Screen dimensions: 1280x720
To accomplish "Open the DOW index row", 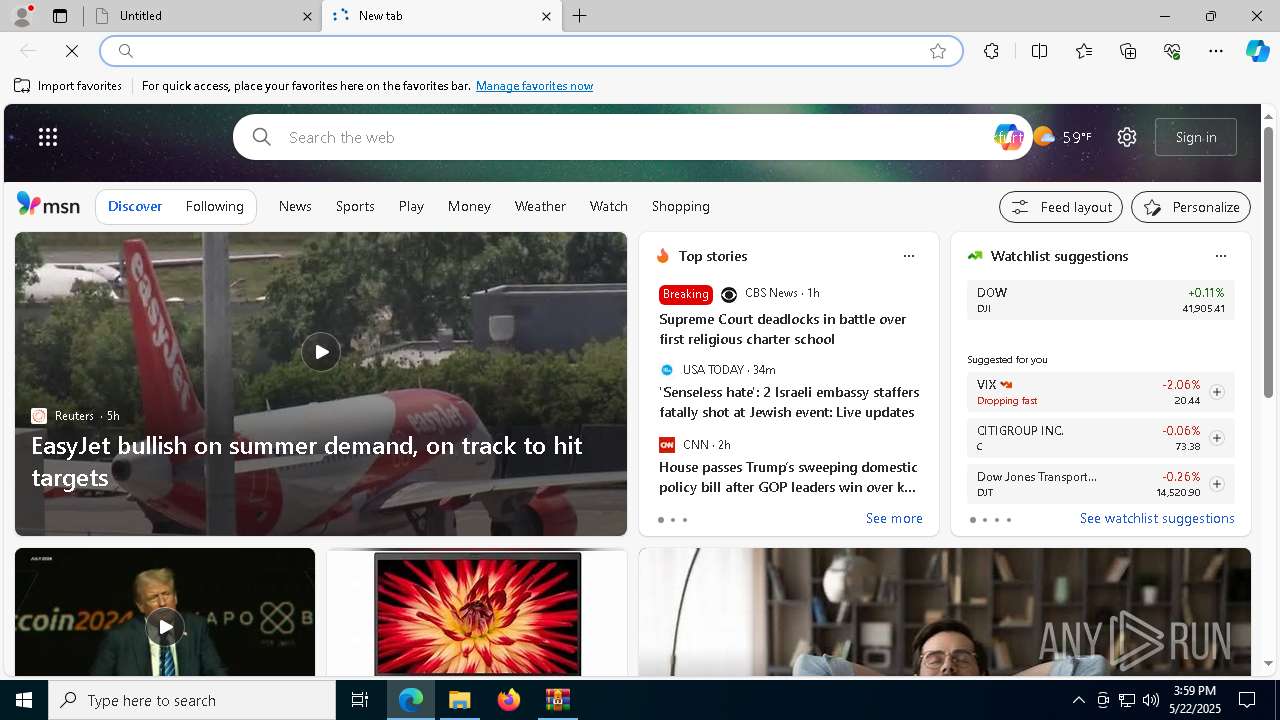I will 1101,300.
